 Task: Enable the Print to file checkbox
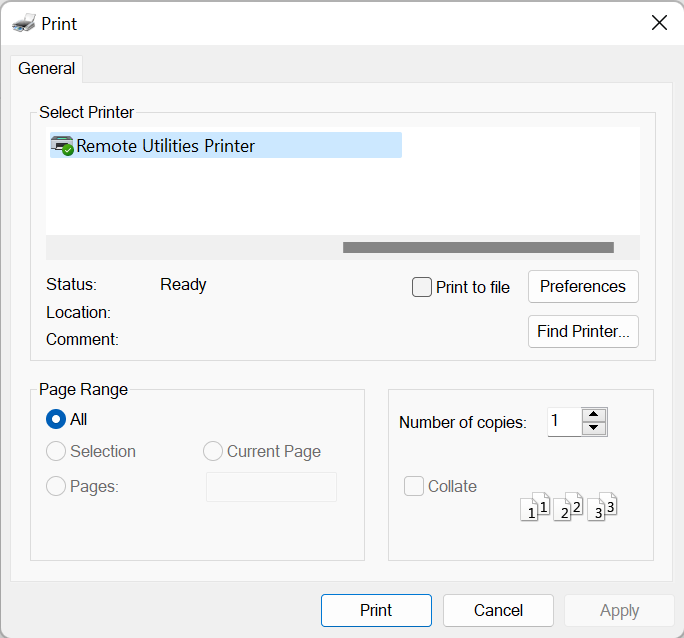click(x=422, y=287)
